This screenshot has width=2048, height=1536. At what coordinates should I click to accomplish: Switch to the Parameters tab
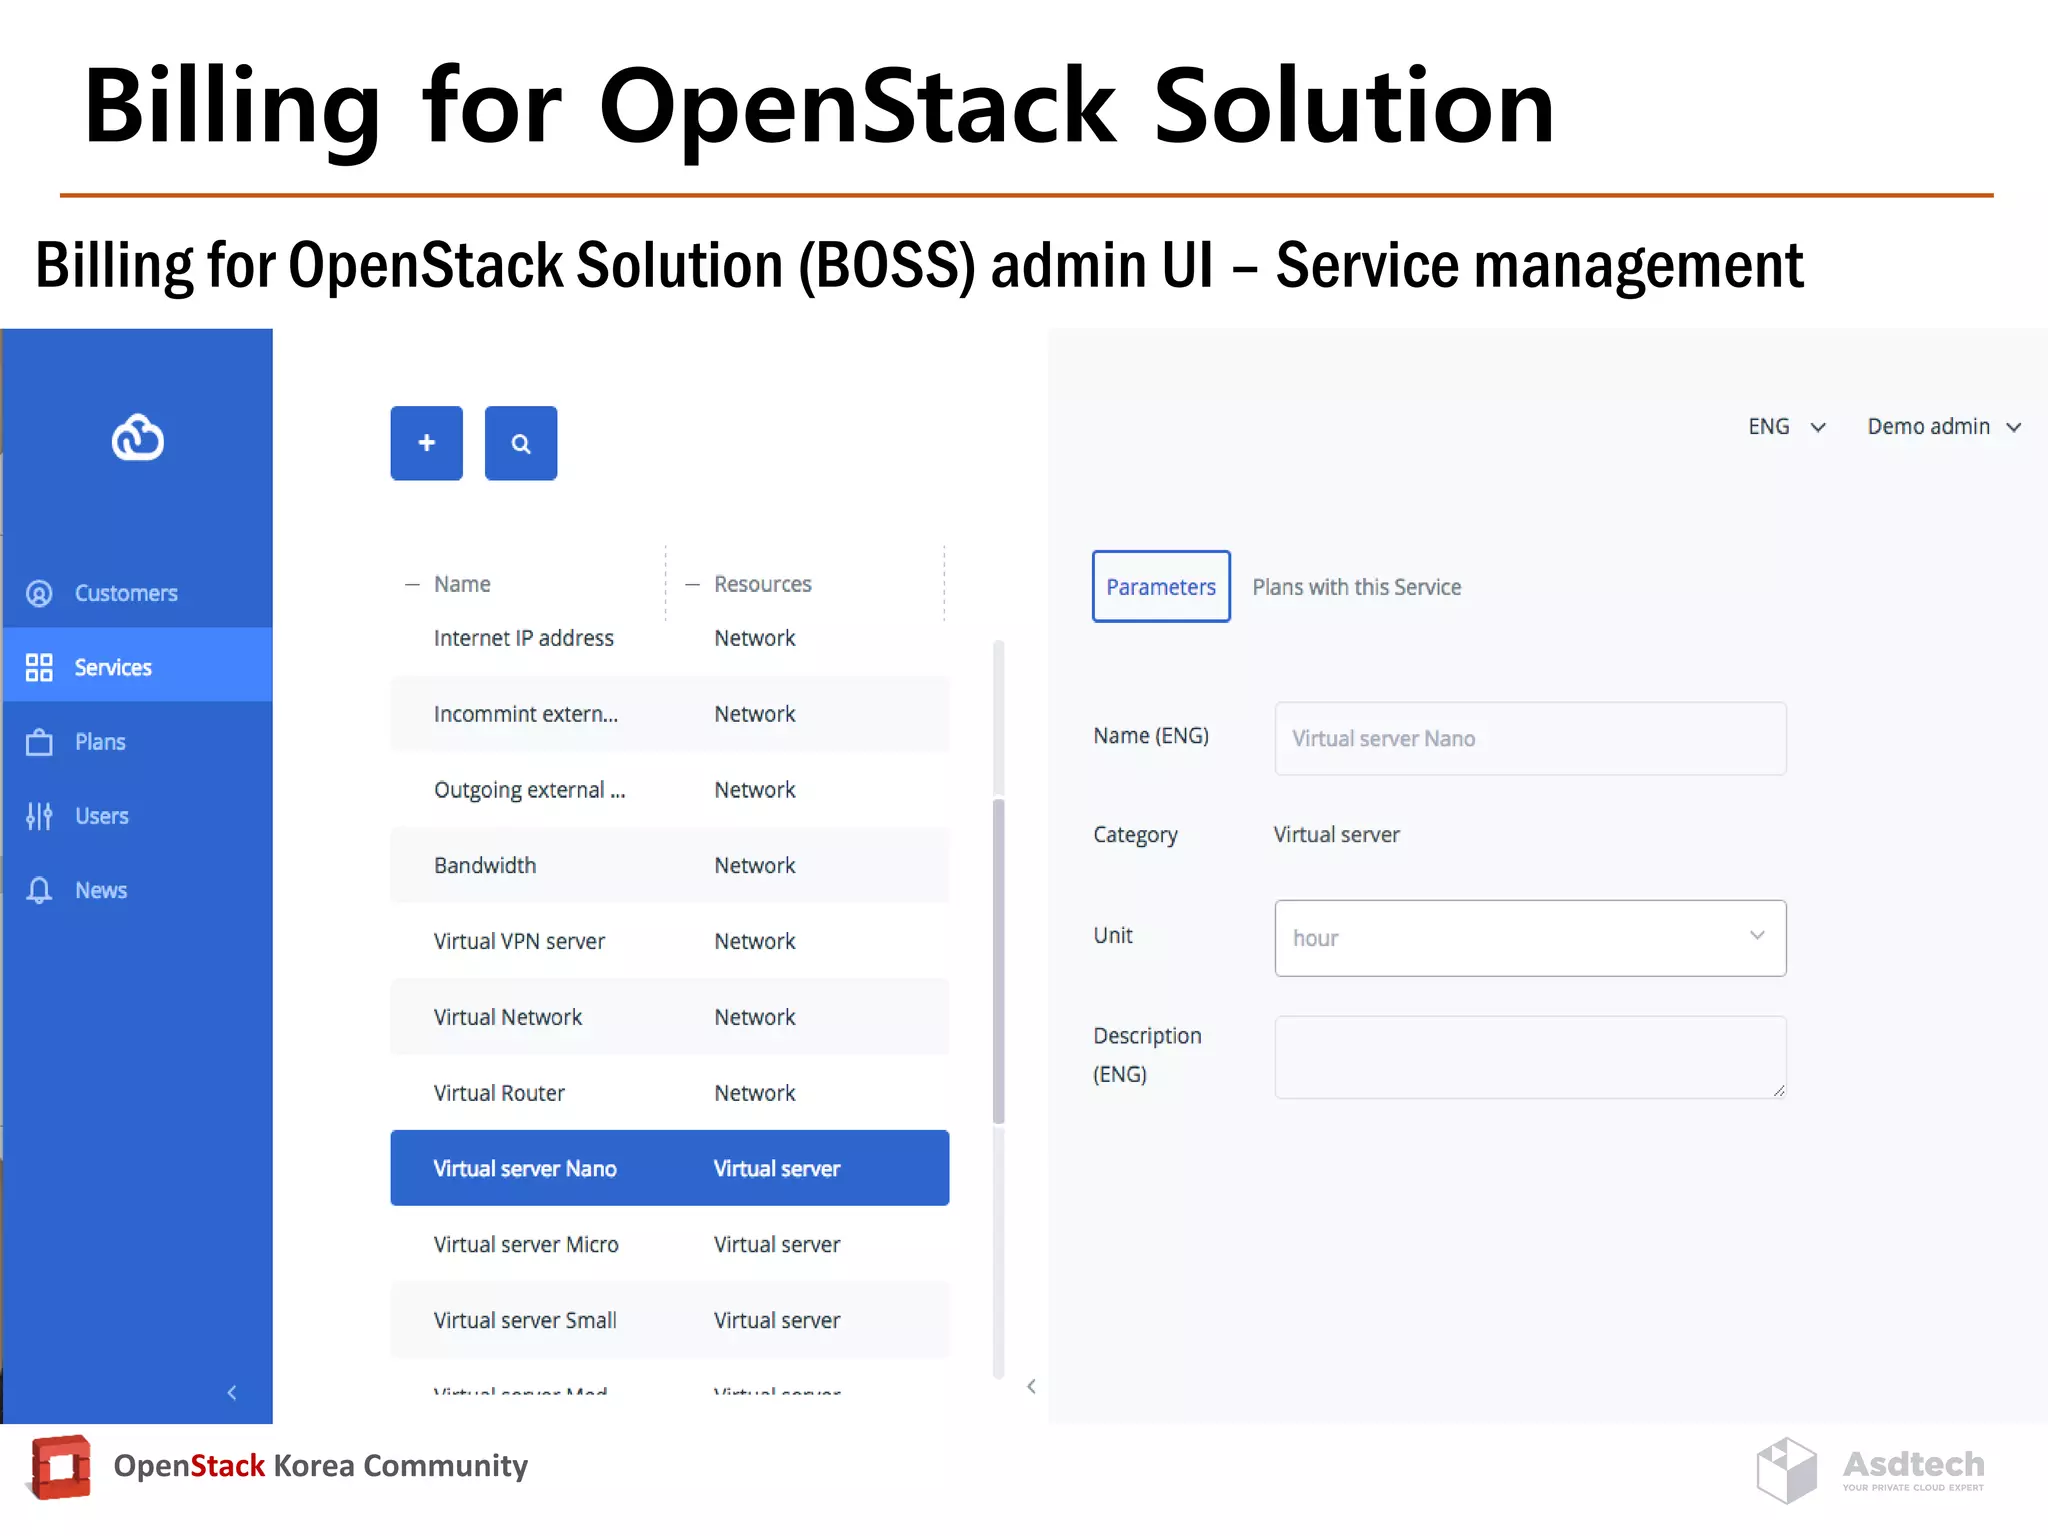[1161, 587]
